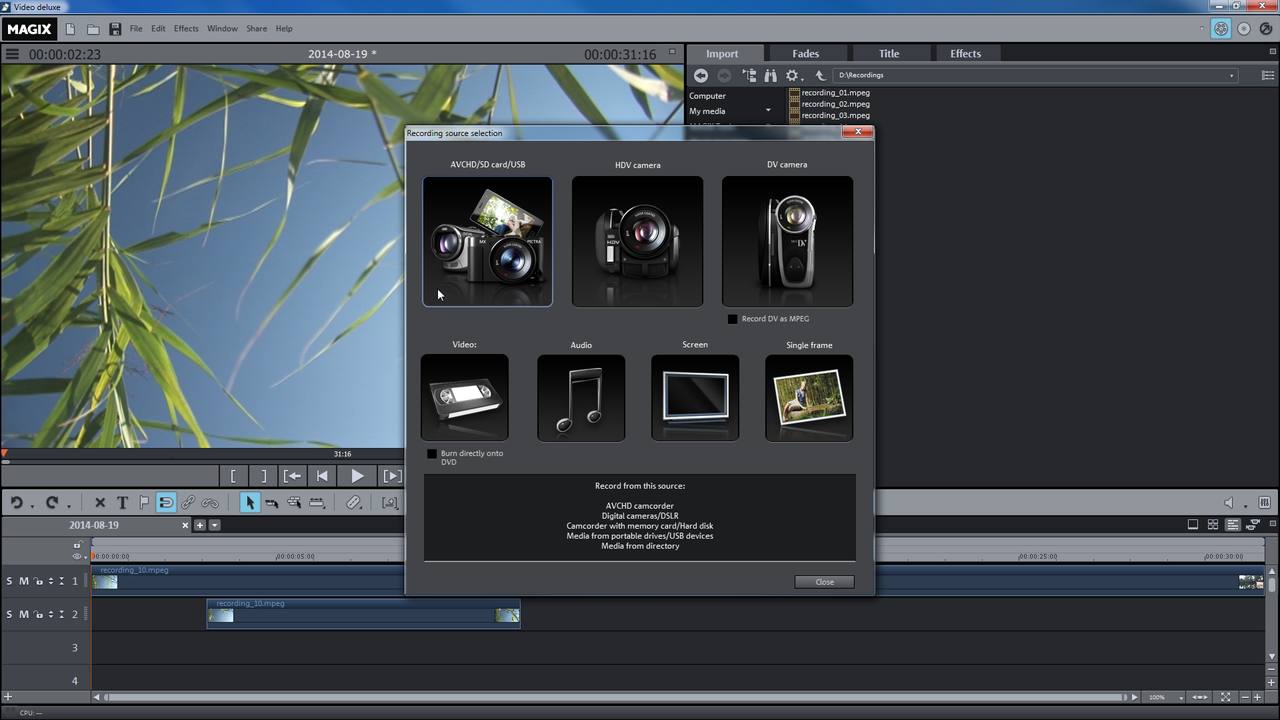This screenshot has height=720, width=1280.
Task: Click the Title text tool icon
Action: (123, 503)
